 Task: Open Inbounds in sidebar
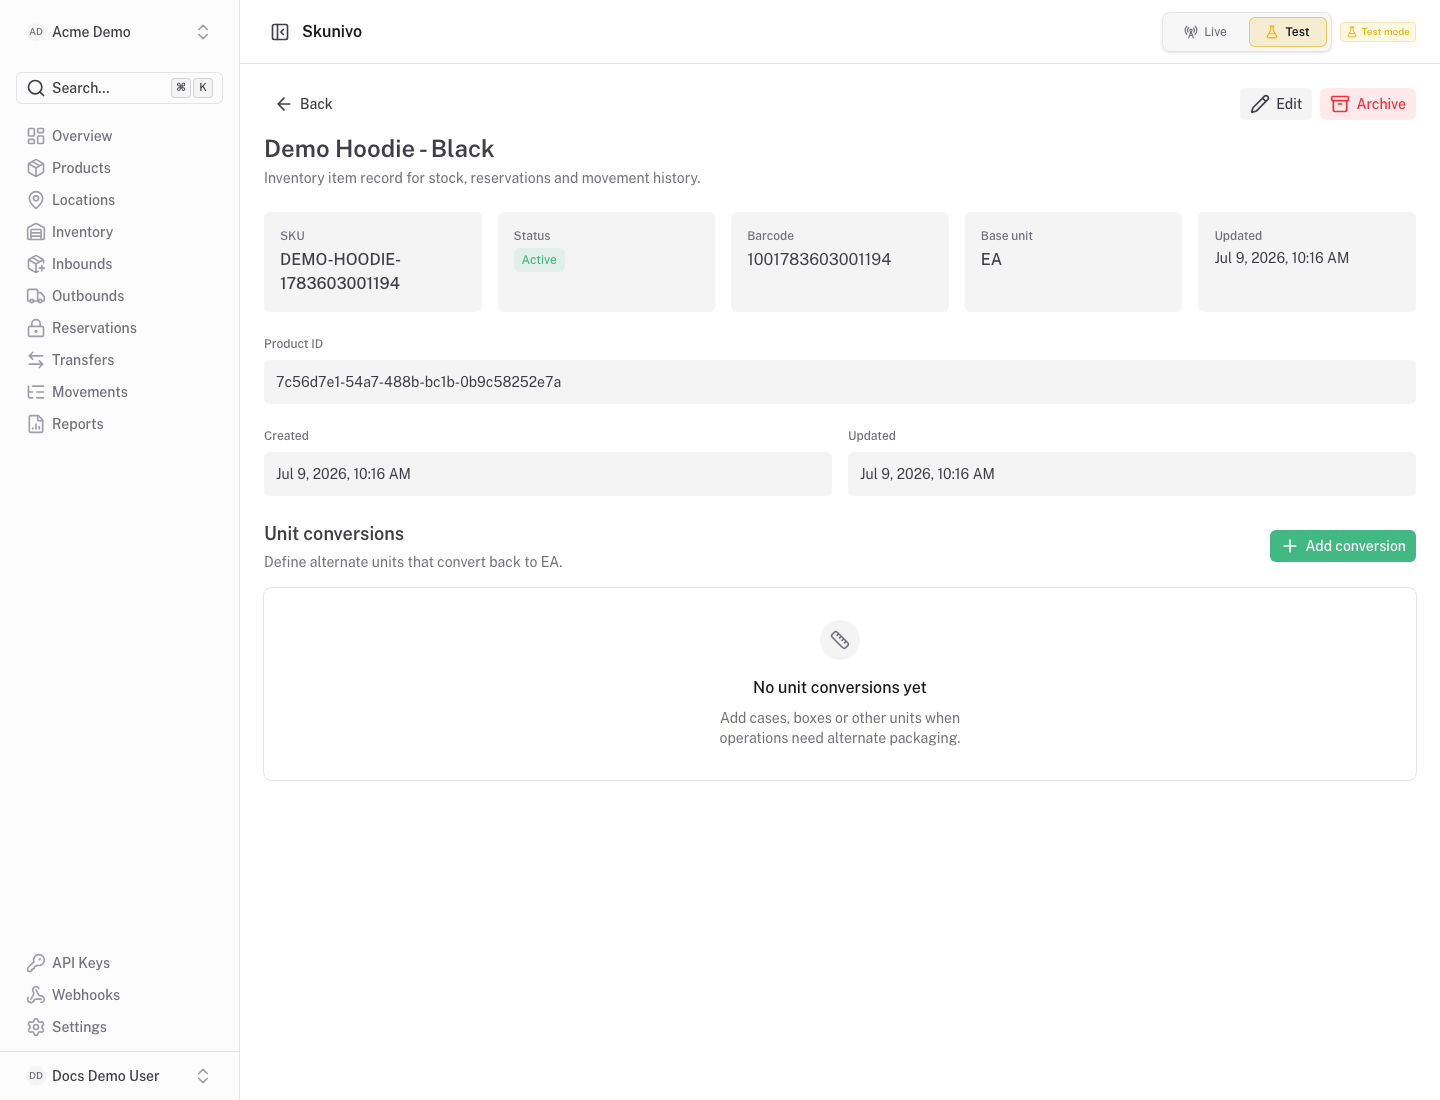[x=120, y=264]
